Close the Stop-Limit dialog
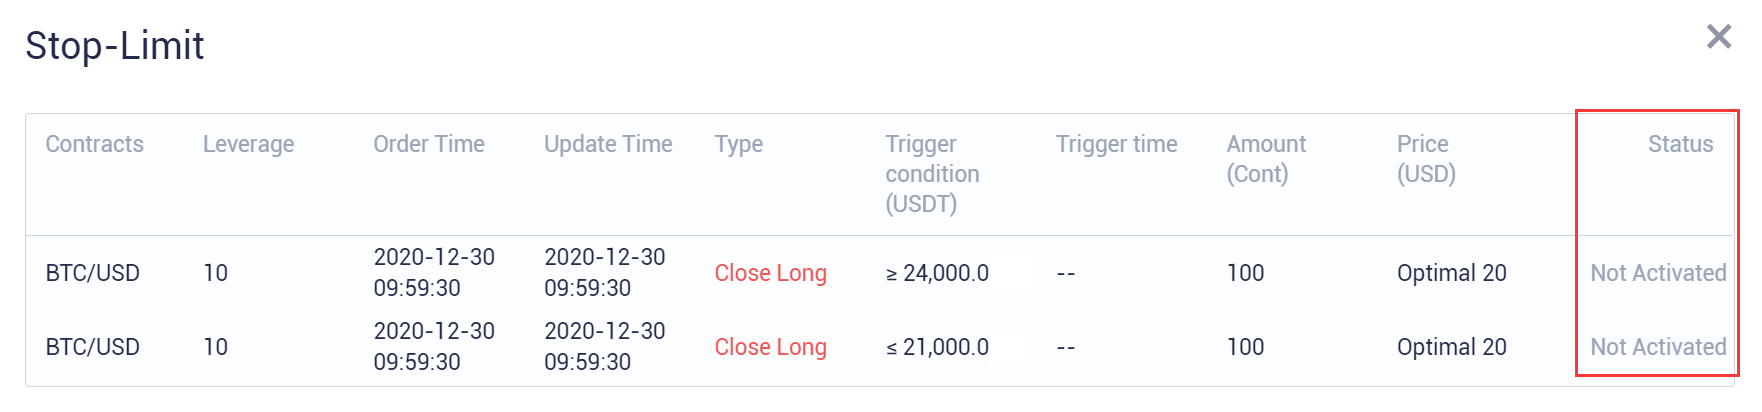The width and height of the screenshot is (1762, 412). [x=1718, y=37]
